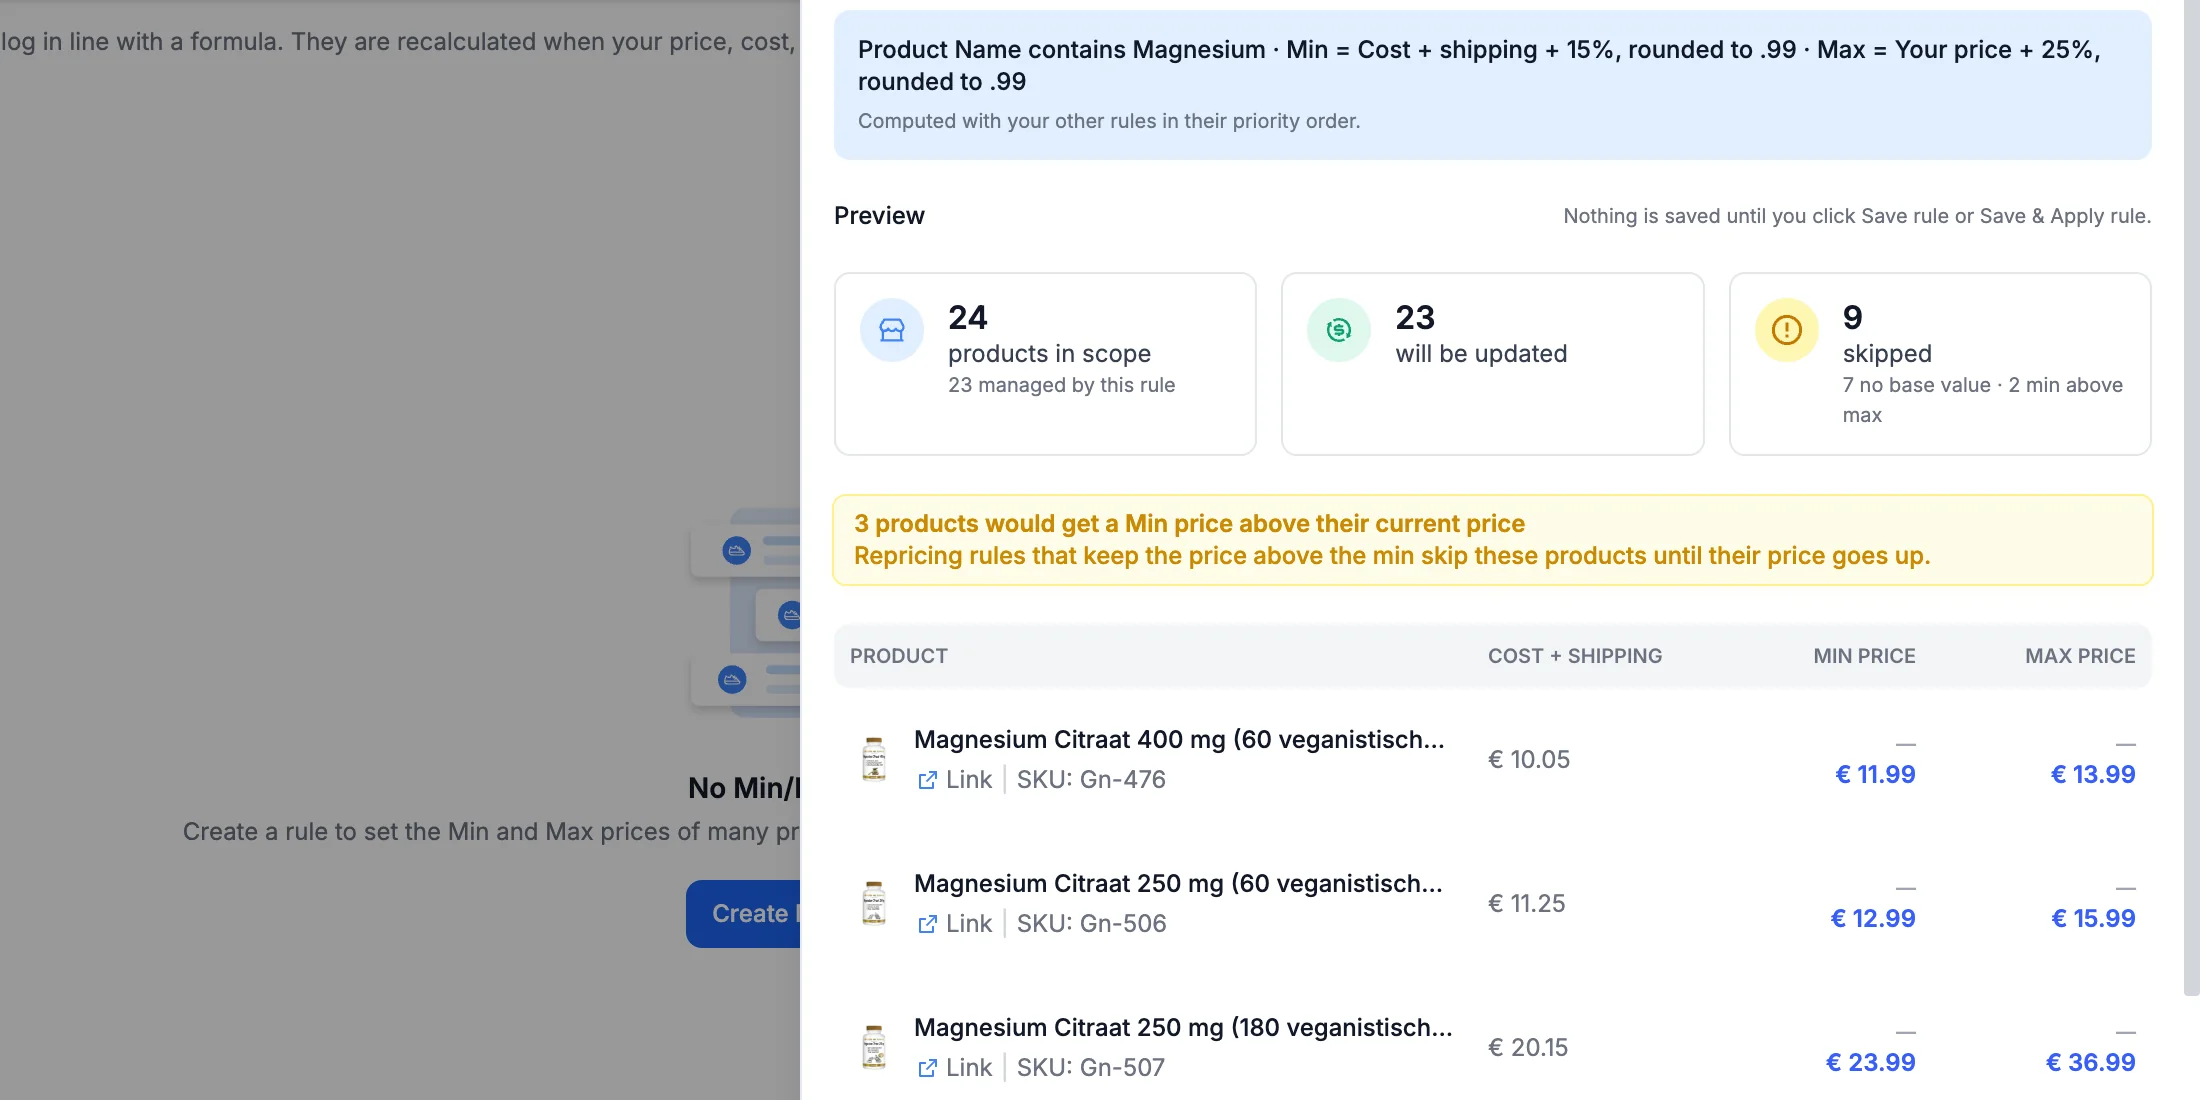Image resolution: width=2200 pixels, height=1100 pixels.
Task: Select the € 36.99 max price value
Action: (2090, 1062)
